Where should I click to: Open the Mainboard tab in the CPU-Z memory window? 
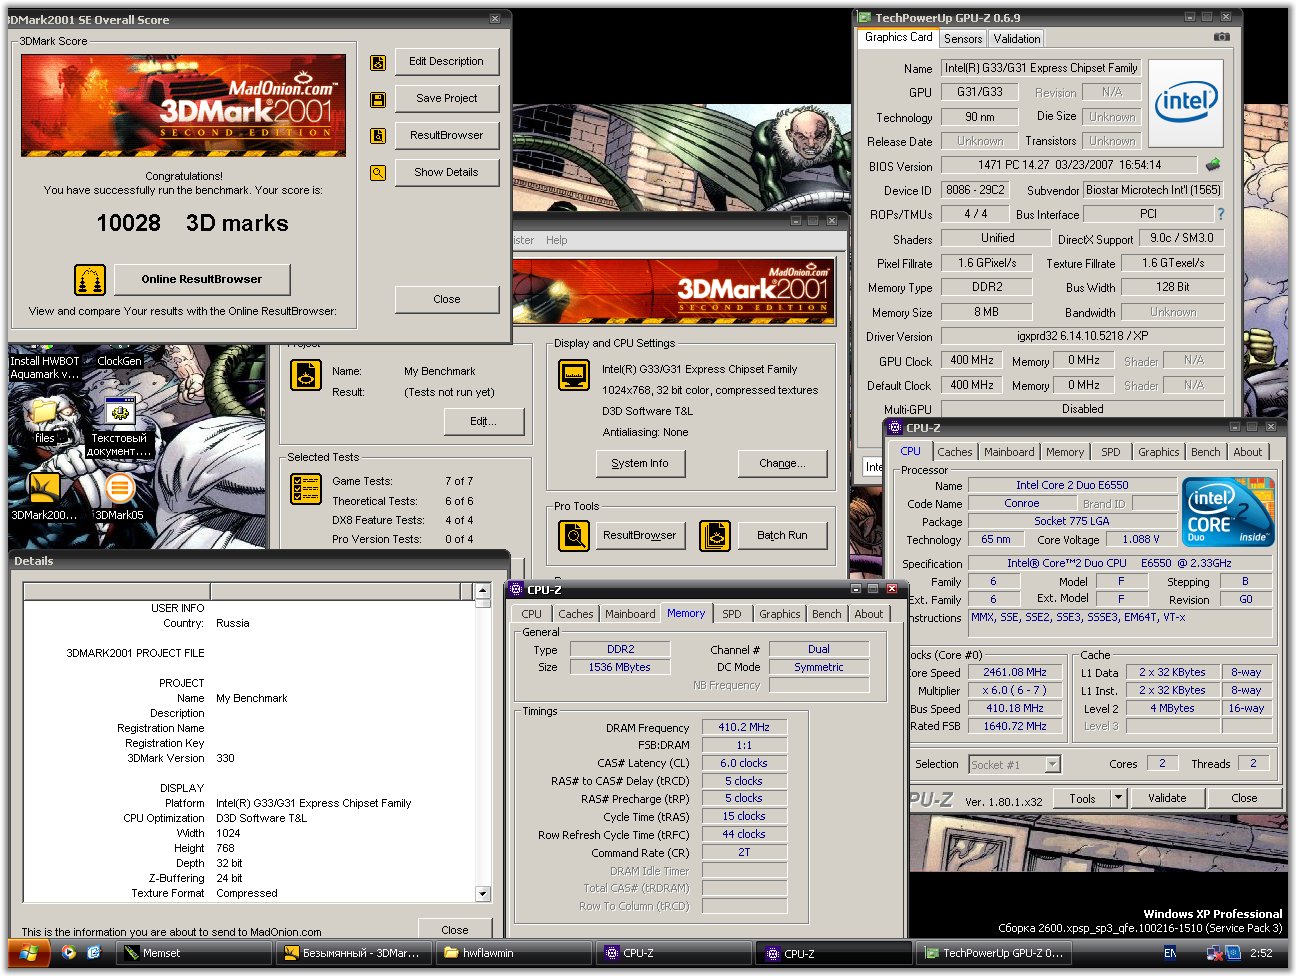coord(630,614)
